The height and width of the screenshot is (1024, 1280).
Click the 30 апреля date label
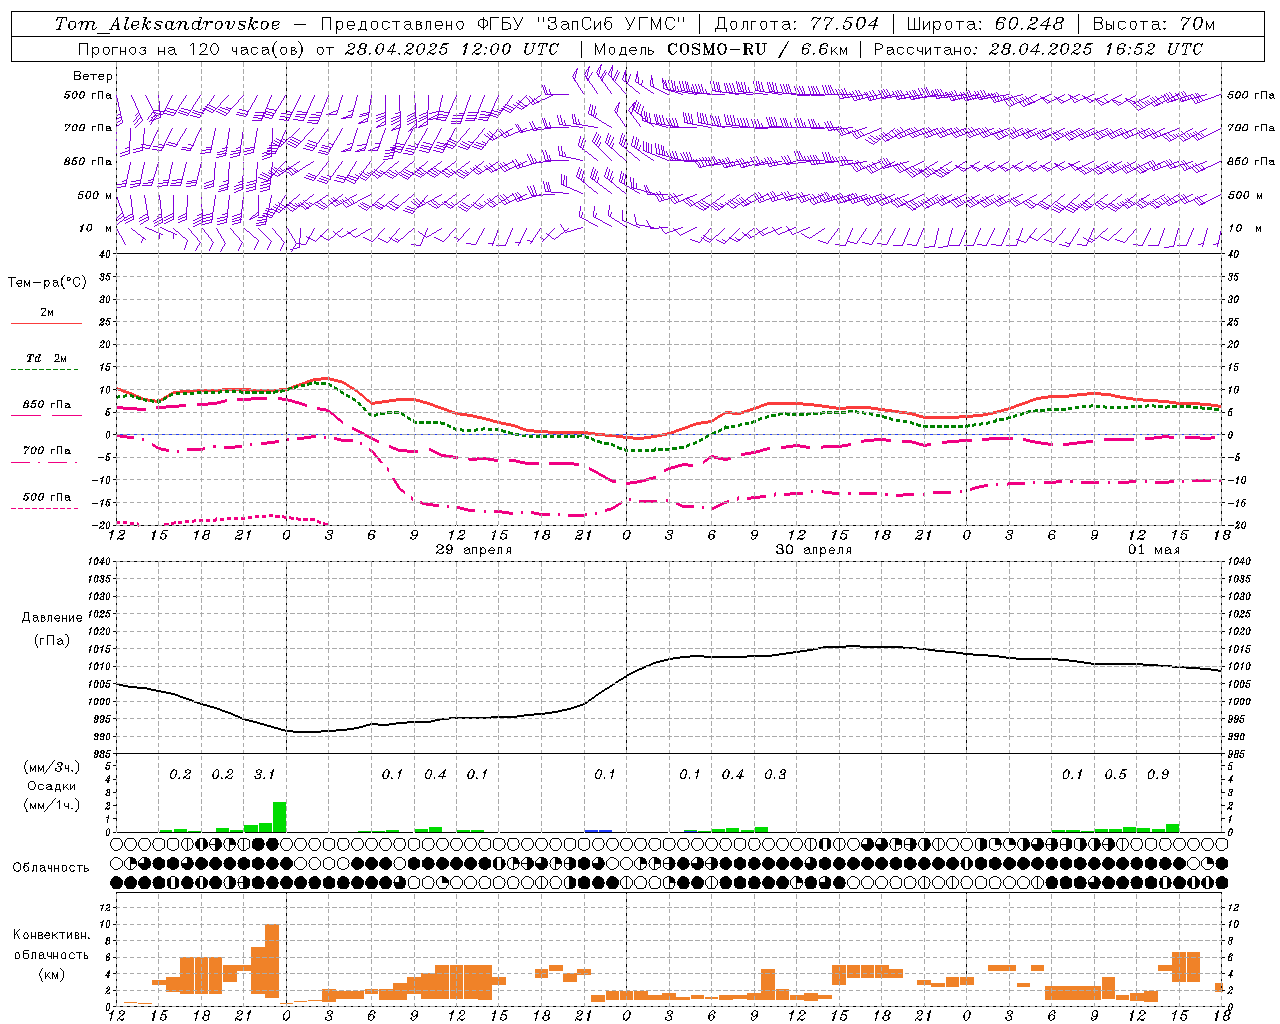[x=814, y=550]
